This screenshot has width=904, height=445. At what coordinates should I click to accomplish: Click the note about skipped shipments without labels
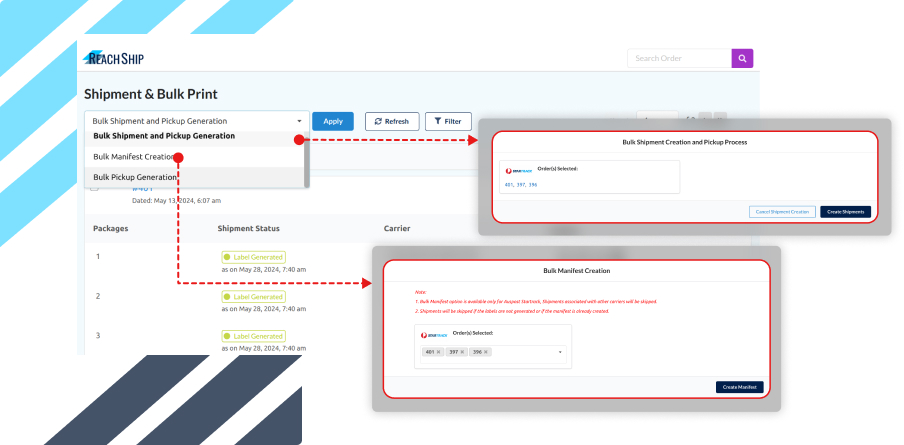pos(512,311)
